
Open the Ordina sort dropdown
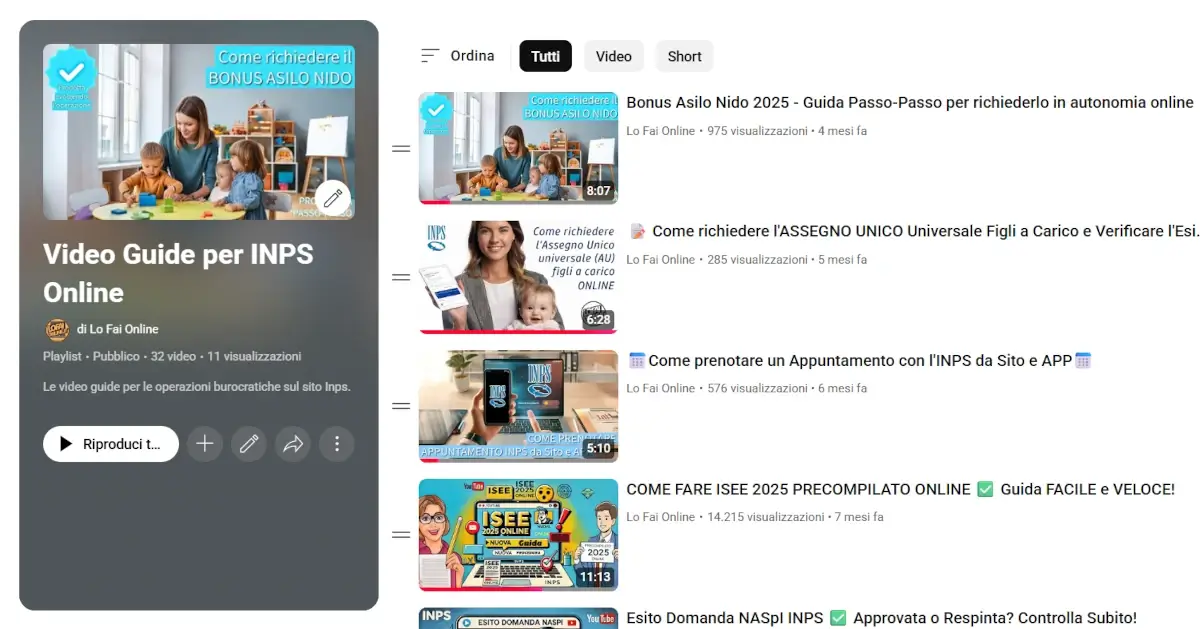(x=458, y=56)
